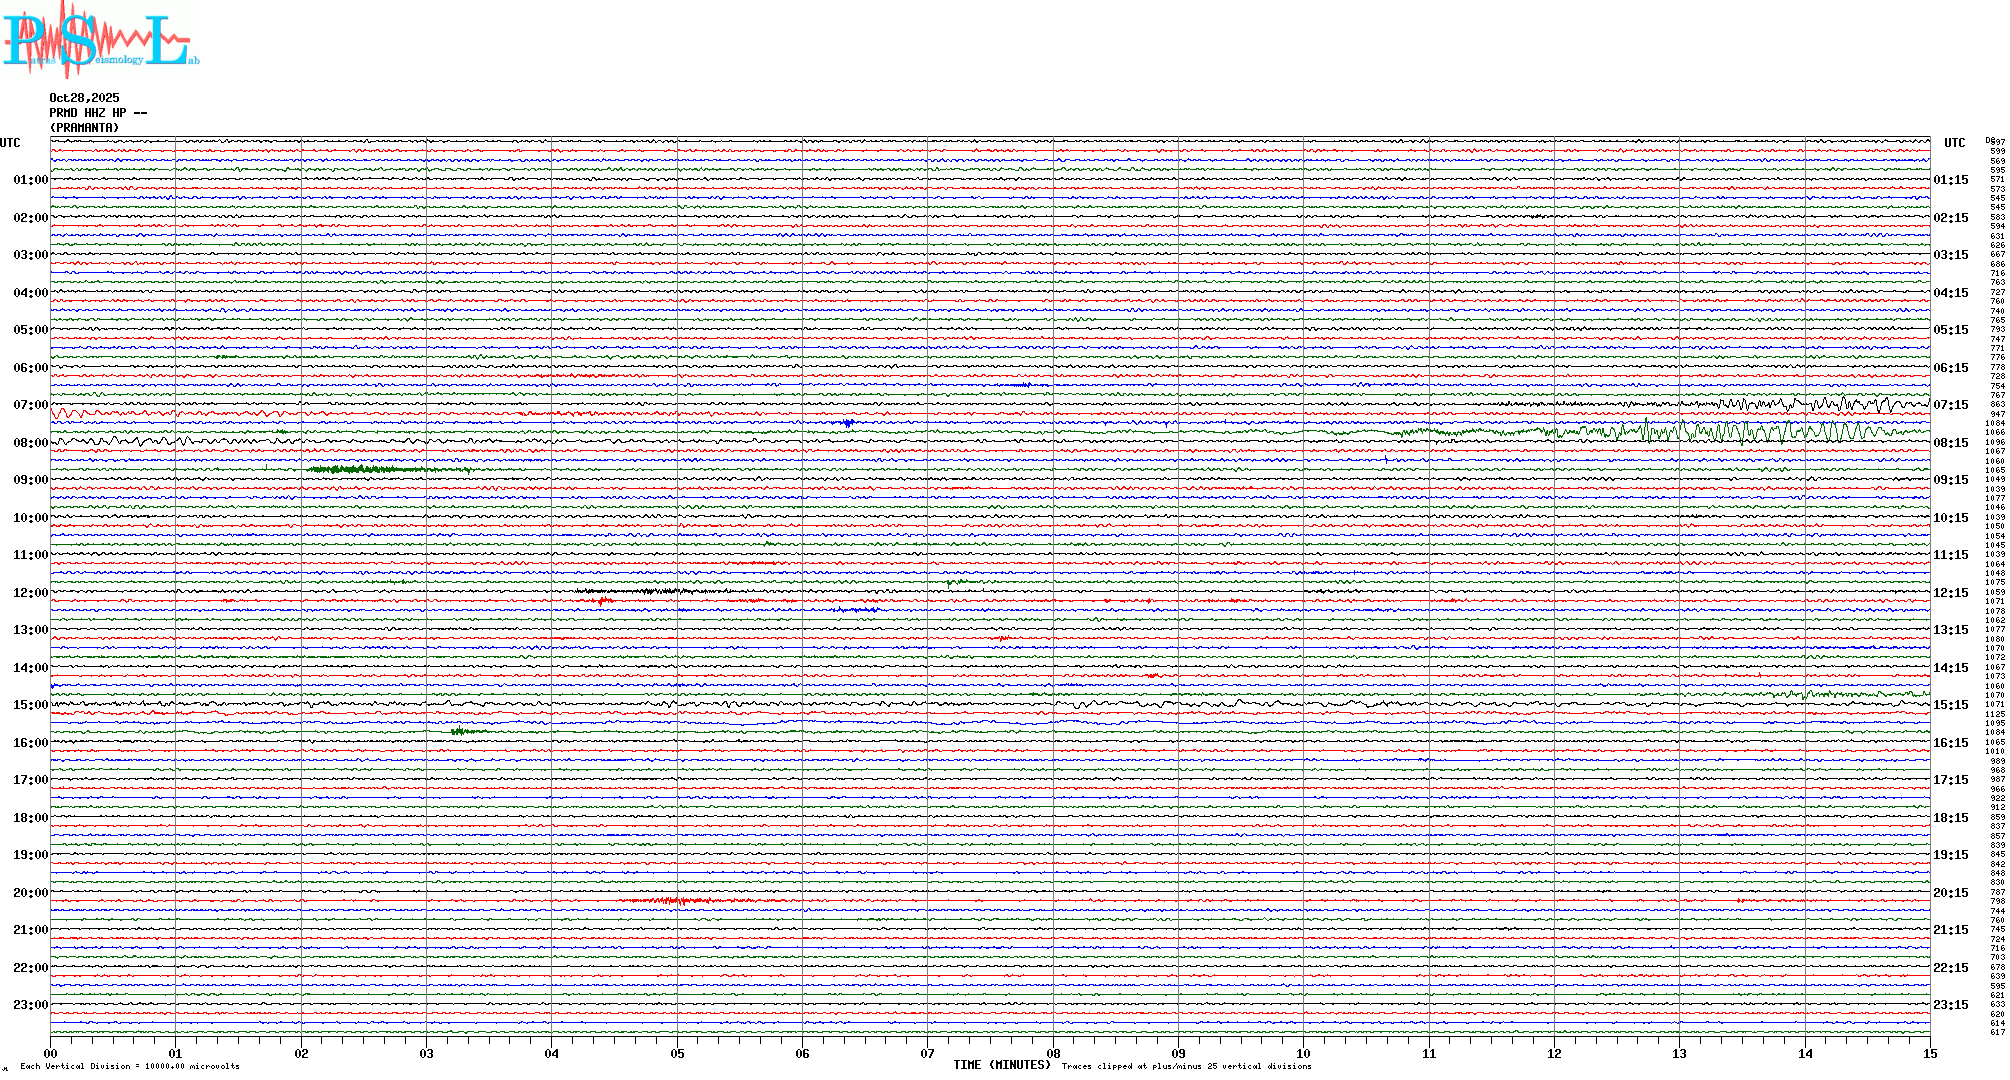Screen dimensions: 2010x1080
Task: Click minute 05 tick on bottom axis
Action: tap(677, 1053)
